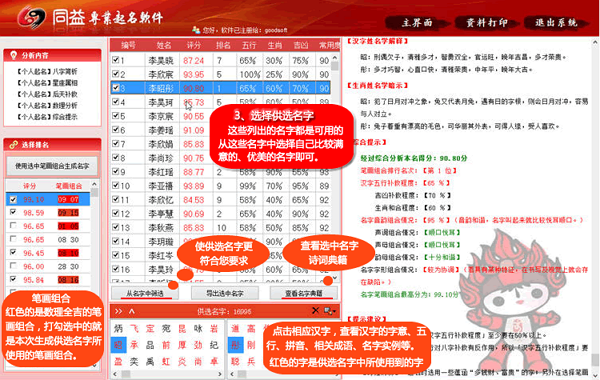Open 资料打印 from the top navigation
600x380 pixels.
(x=486, y=23)
